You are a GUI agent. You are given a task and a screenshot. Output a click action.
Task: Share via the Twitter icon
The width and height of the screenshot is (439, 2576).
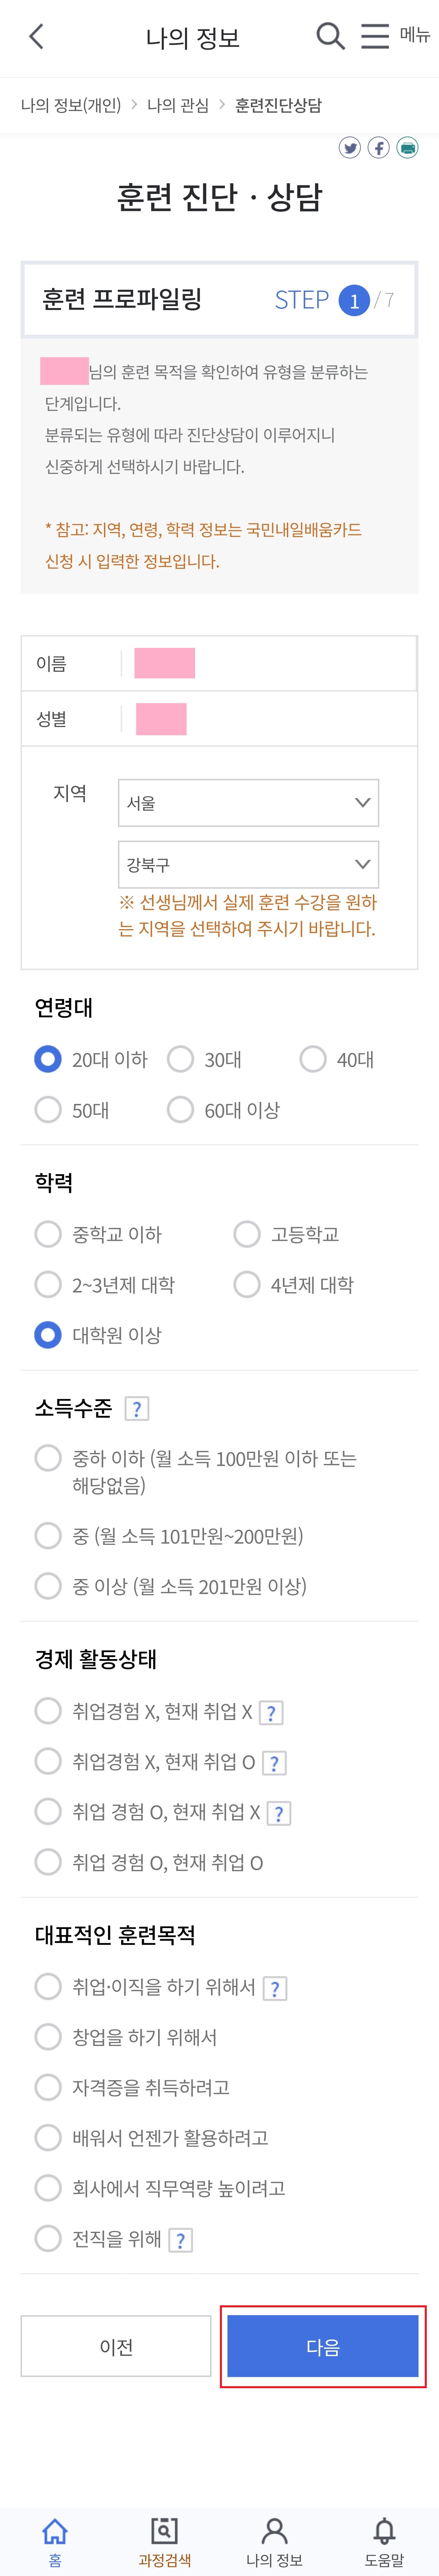[350, 148]
